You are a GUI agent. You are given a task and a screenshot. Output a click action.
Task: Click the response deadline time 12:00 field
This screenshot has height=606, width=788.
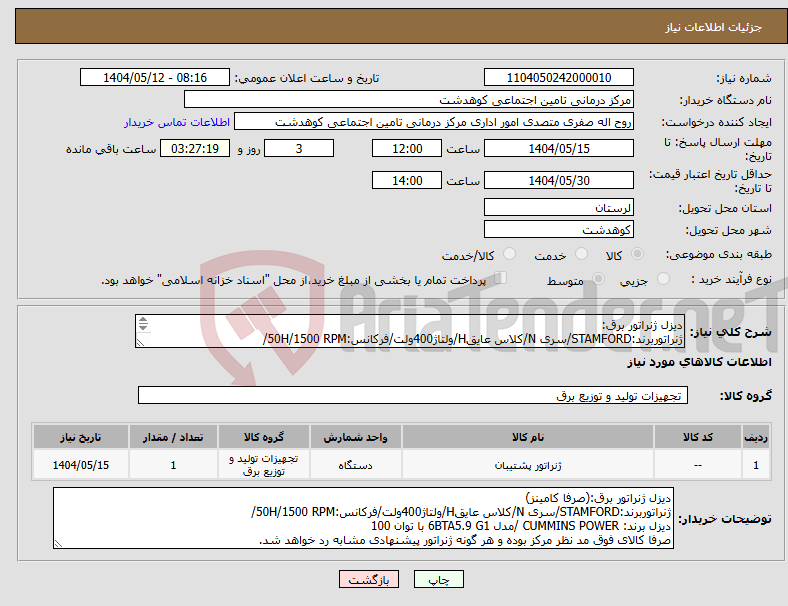tap(407, 148)
